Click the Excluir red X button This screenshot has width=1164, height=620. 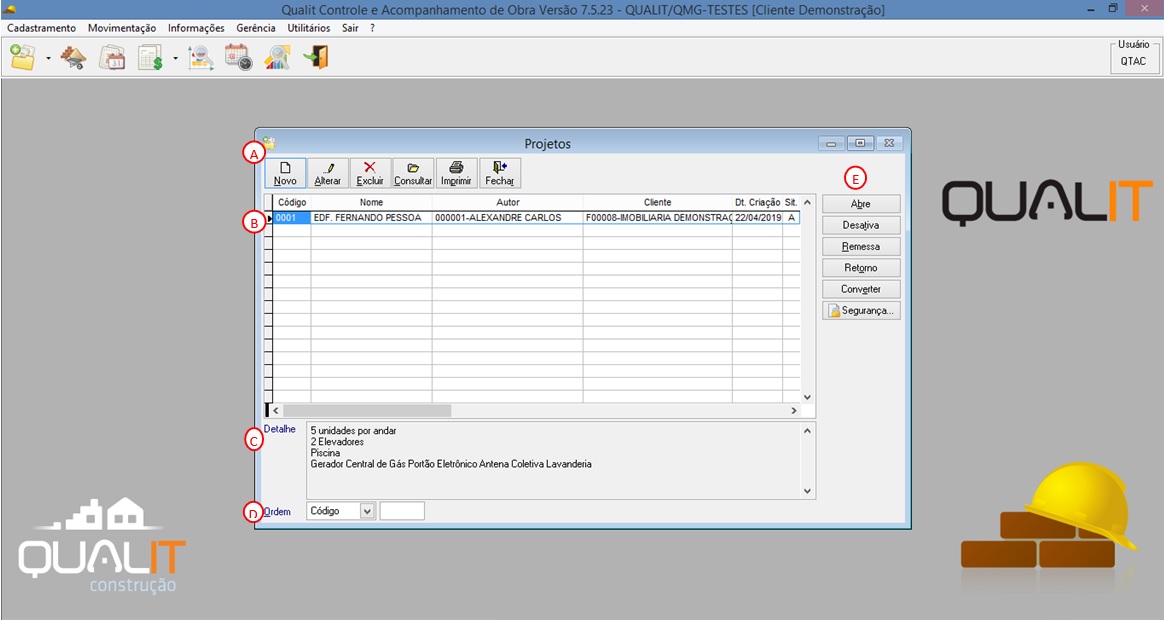370,173
